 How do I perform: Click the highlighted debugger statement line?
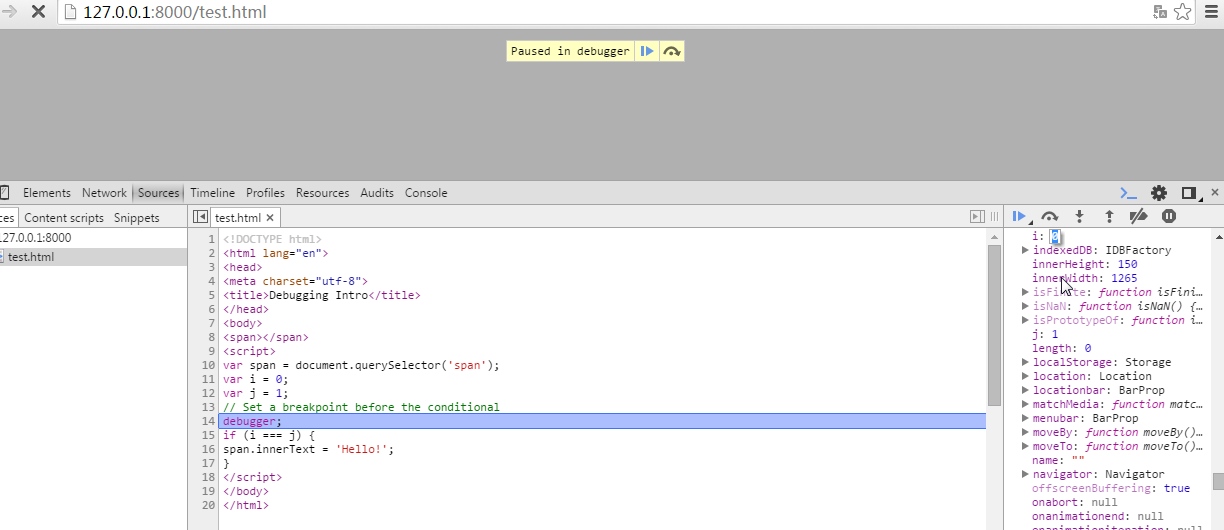(603, 421)
